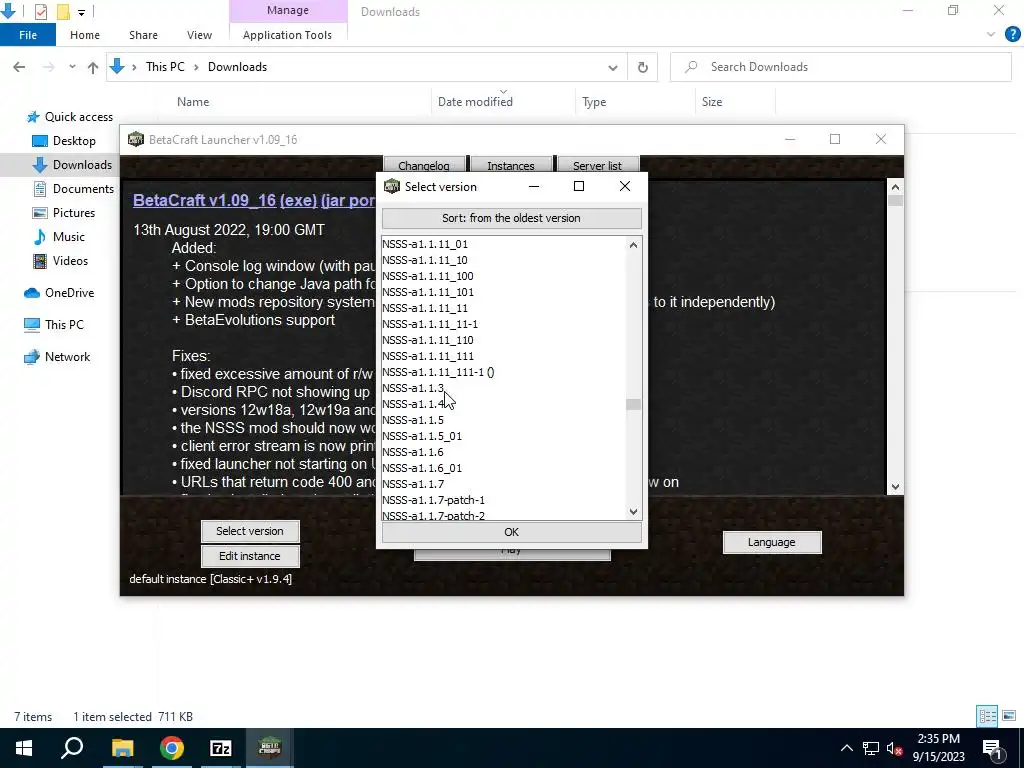Confirm version selection with OK

pos(511,532)
